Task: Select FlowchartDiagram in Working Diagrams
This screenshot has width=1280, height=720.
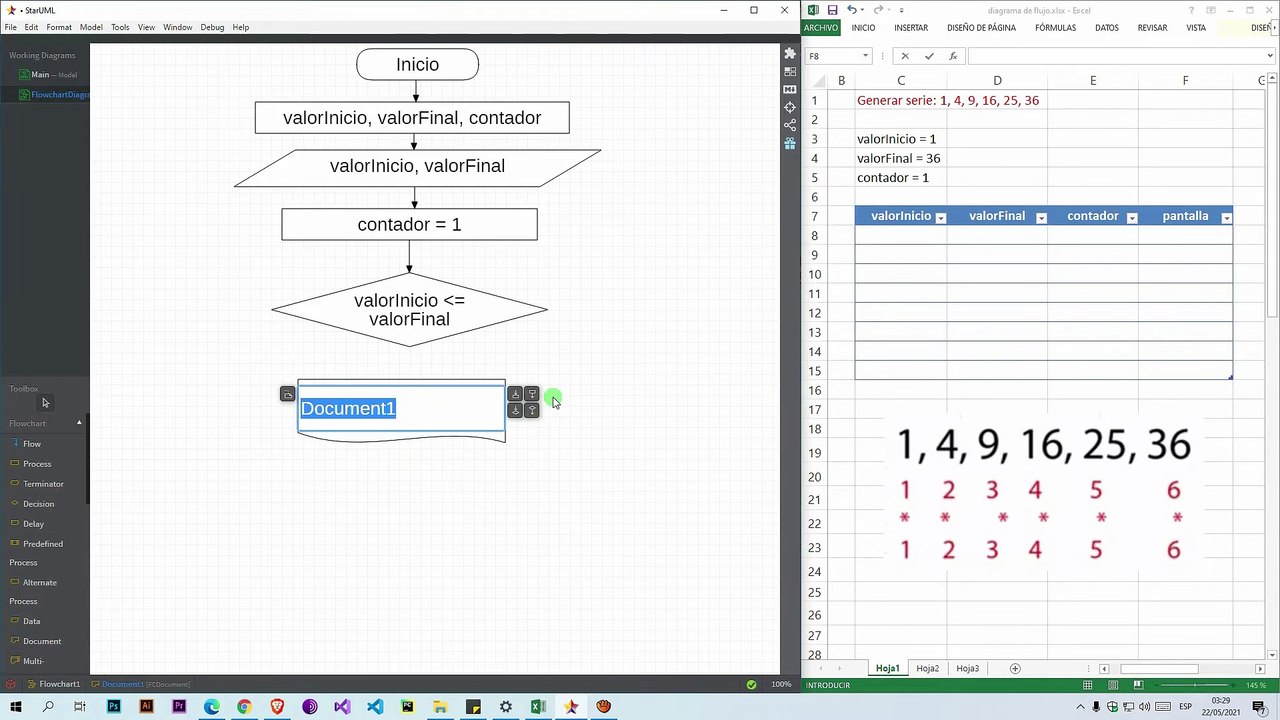Action: pyautogui.click(x=55, y=95)
